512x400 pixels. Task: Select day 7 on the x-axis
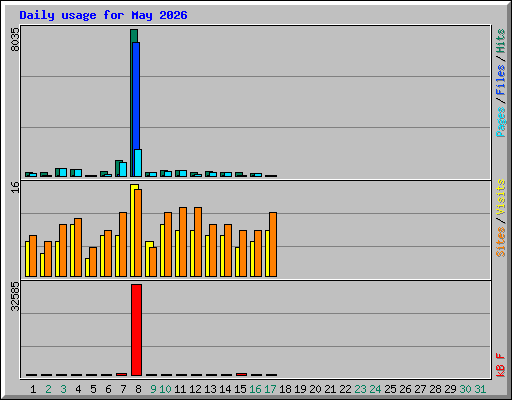(123, 389)
